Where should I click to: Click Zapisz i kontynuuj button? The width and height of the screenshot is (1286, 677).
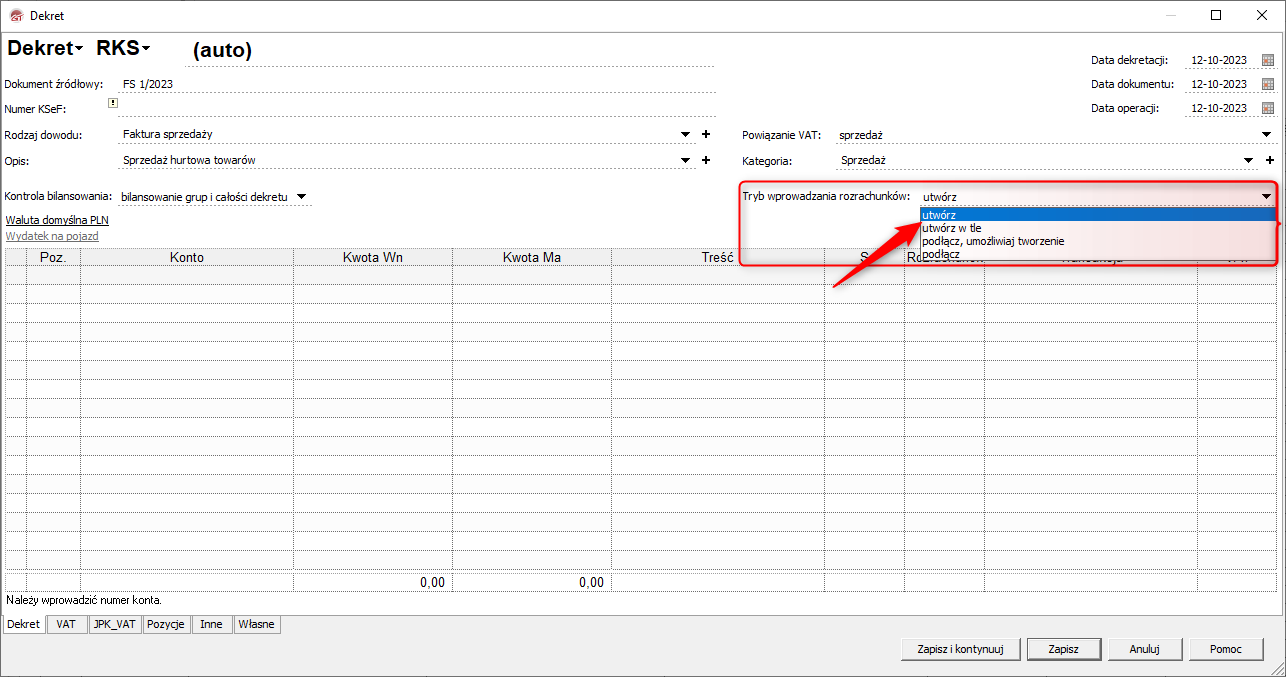(960, 649)
